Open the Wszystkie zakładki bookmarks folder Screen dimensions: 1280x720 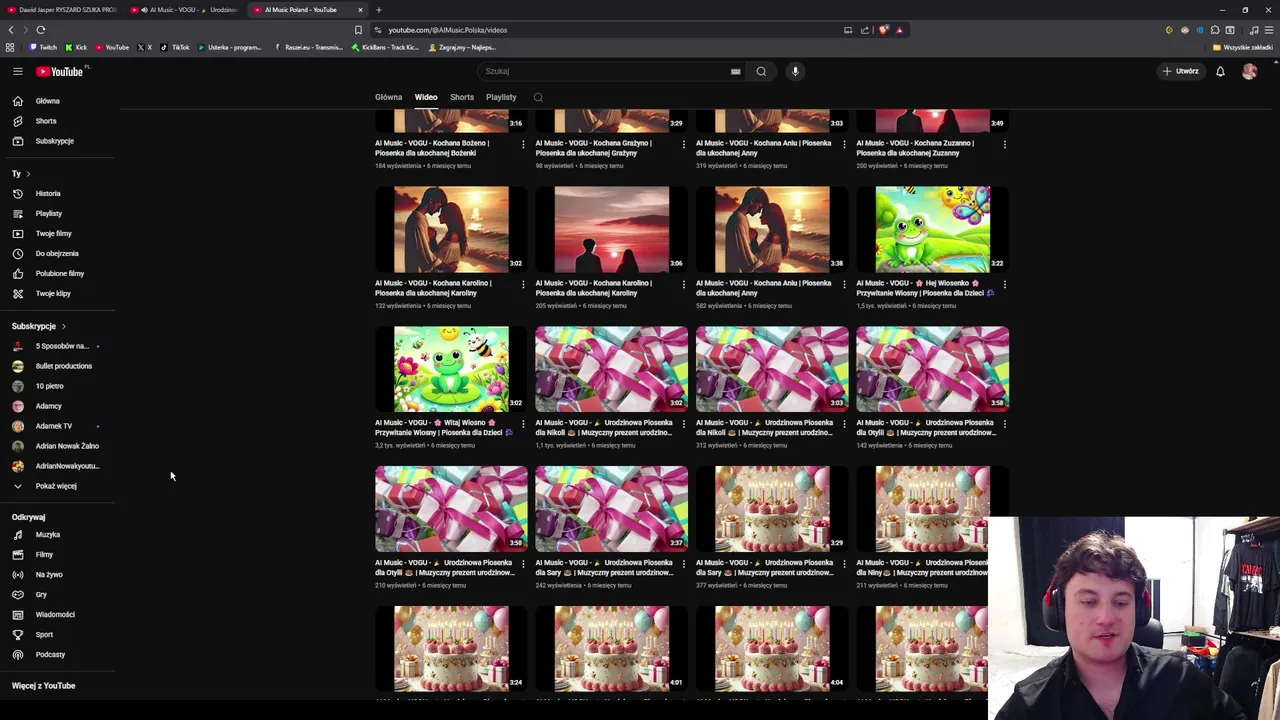tap(1243, 47)
